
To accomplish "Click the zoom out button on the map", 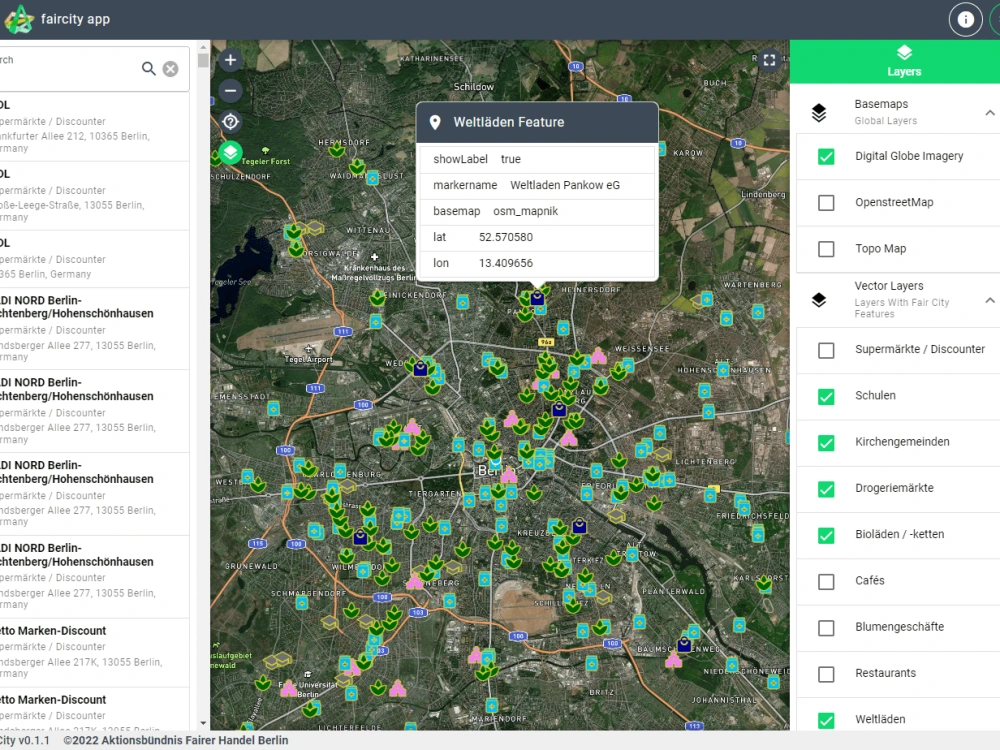I will click(230, 90).
